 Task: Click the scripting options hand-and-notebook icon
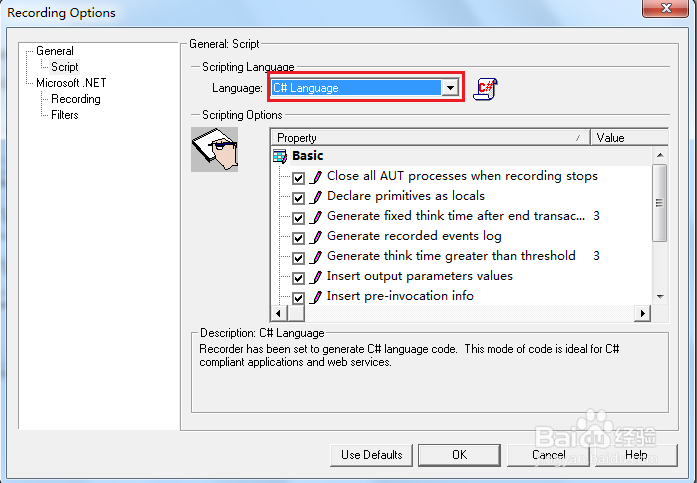(215, 148)
